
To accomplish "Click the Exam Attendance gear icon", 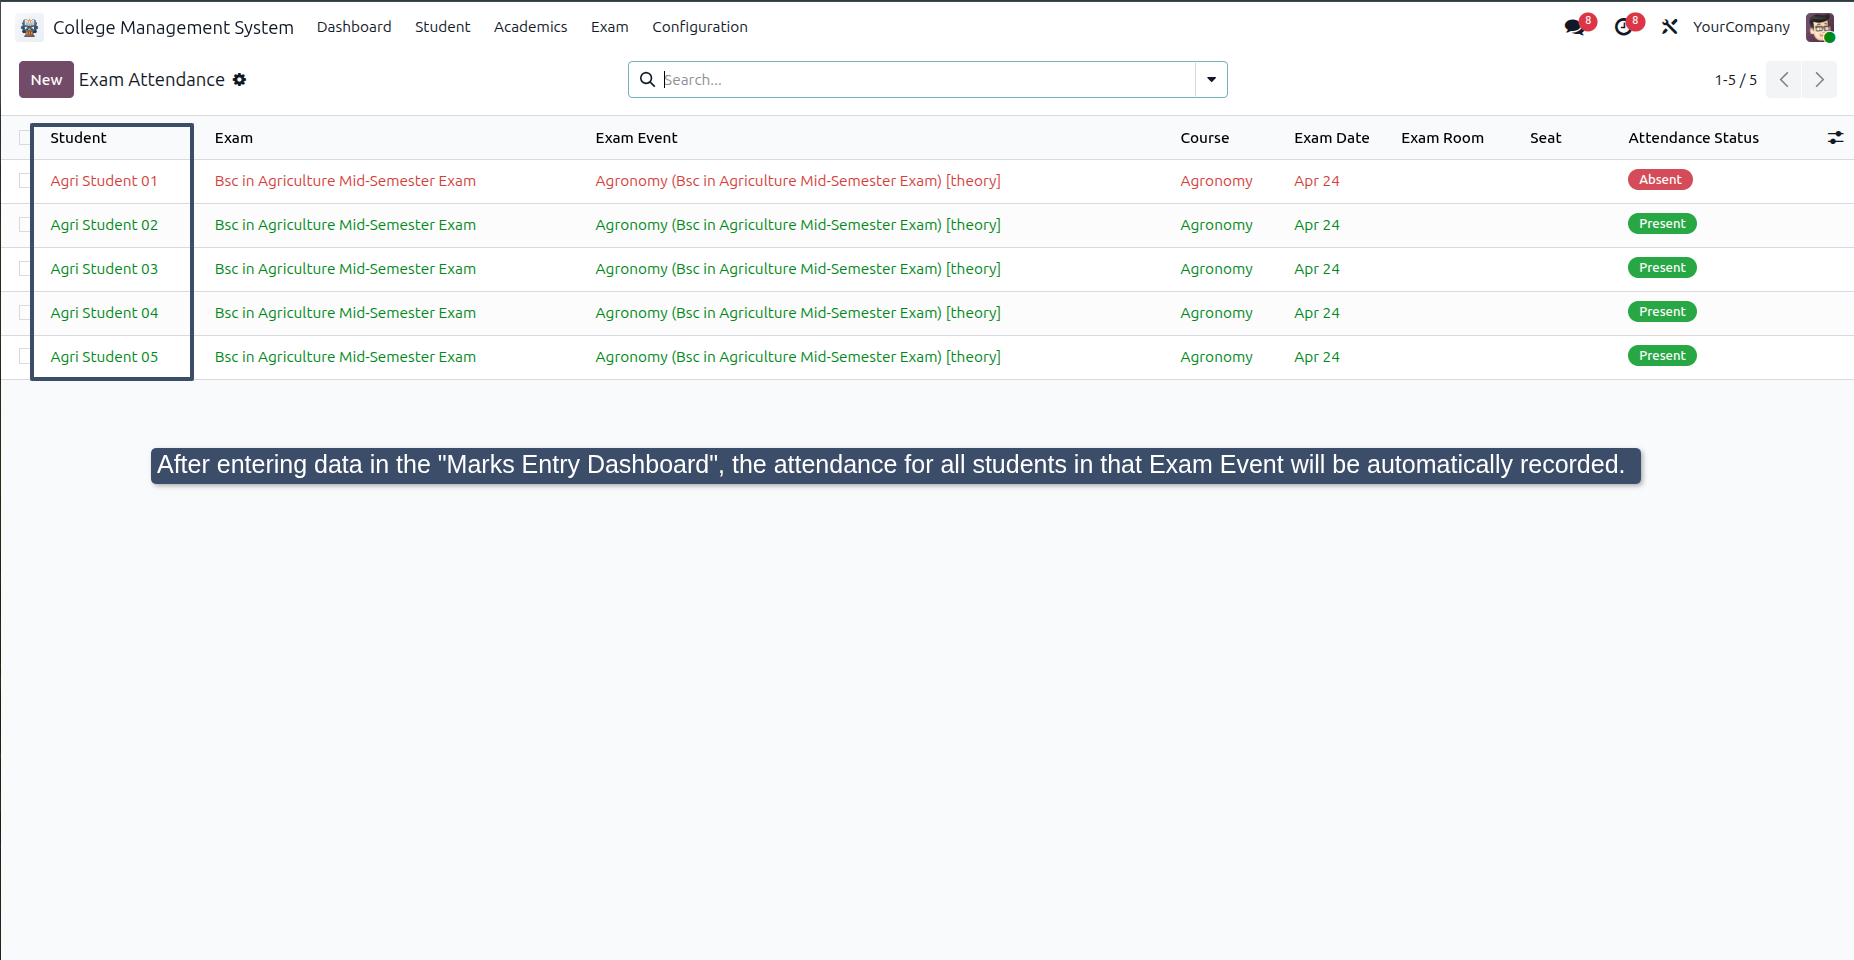I will pyautogui.click(x=239, y=80).
